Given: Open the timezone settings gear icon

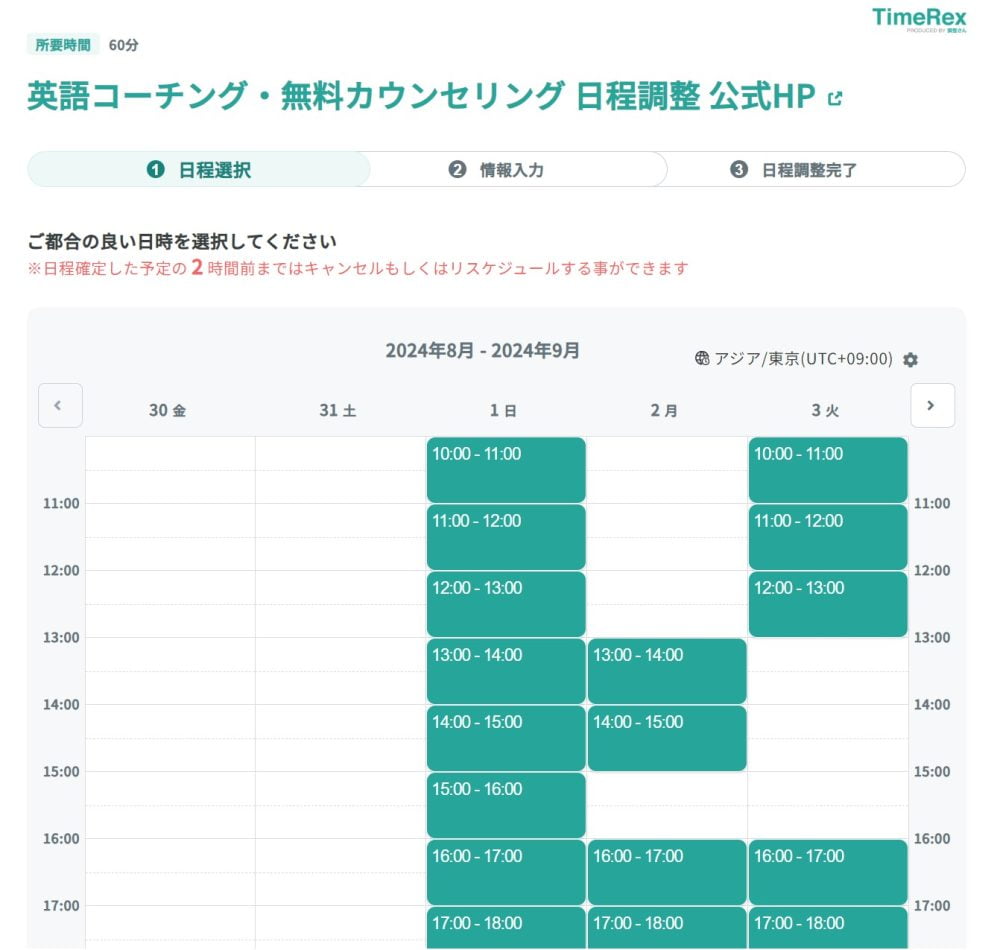Looking at the screenshot, I should (x=909, y=359).
